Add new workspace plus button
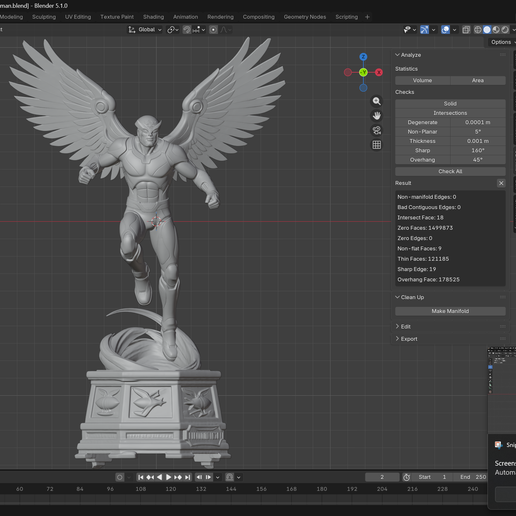516x516 pixels. [x=367, y=17]
